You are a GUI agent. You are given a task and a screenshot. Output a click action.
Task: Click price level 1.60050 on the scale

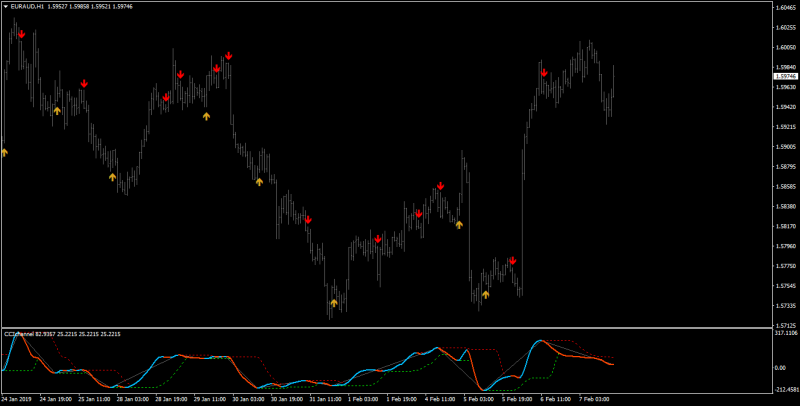786,47
